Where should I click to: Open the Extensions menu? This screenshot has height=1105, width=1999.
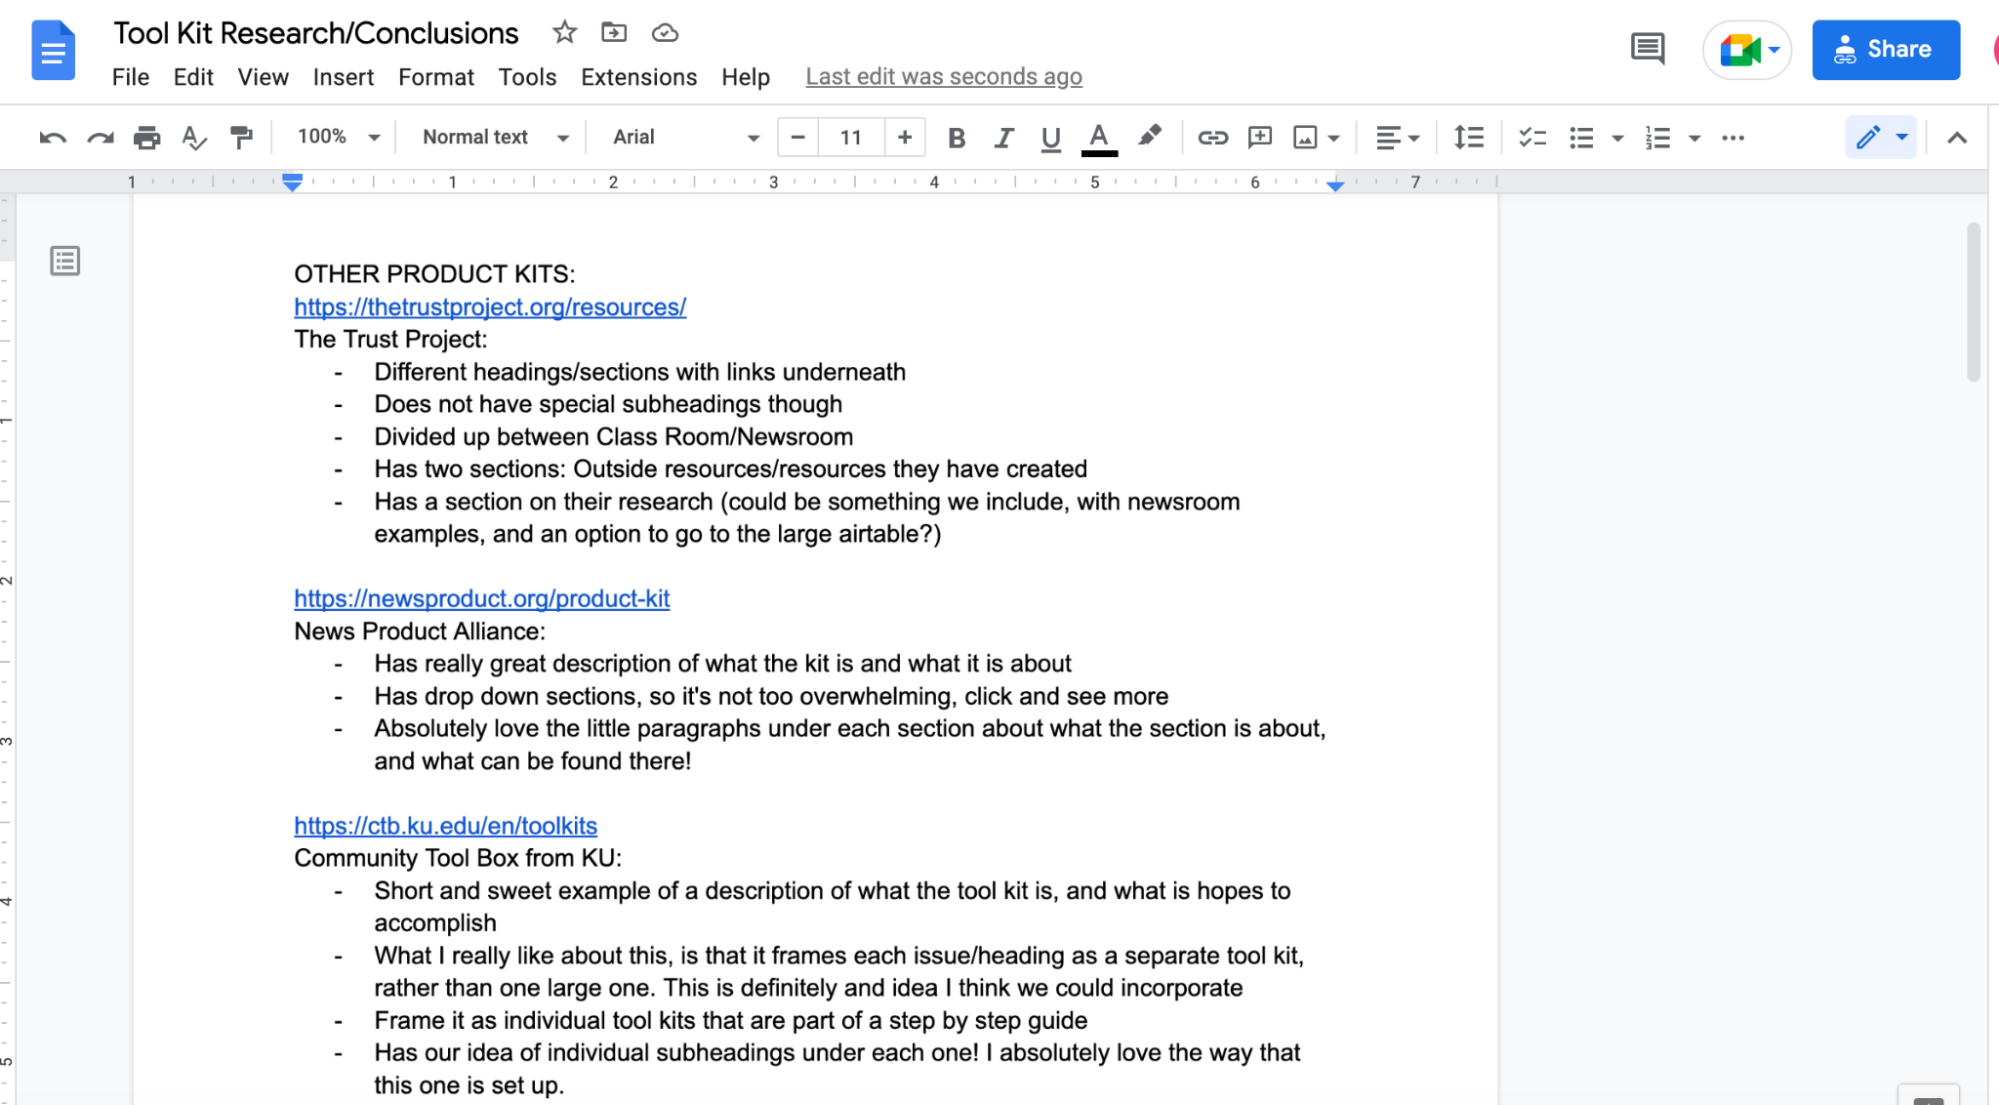638,77
